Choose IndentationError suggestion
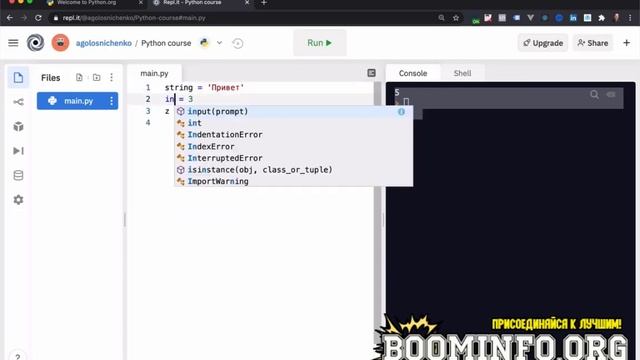 pyautogui.click(x=294, y=135)
